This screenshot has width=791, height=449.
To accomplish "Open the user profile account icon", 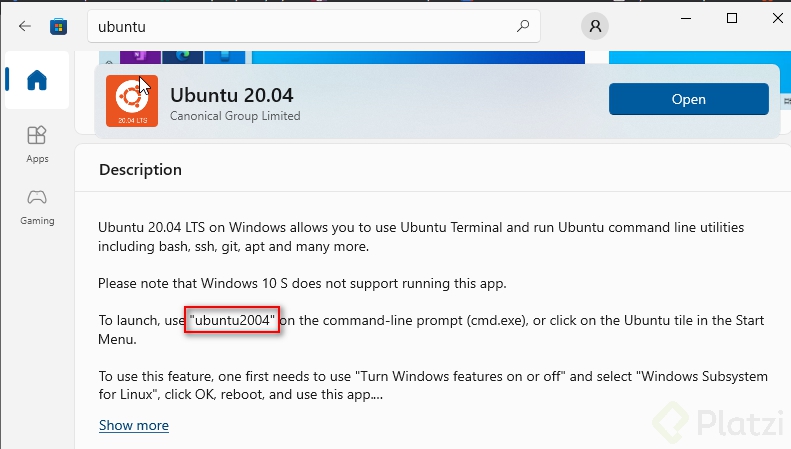I will pos(595,26).
